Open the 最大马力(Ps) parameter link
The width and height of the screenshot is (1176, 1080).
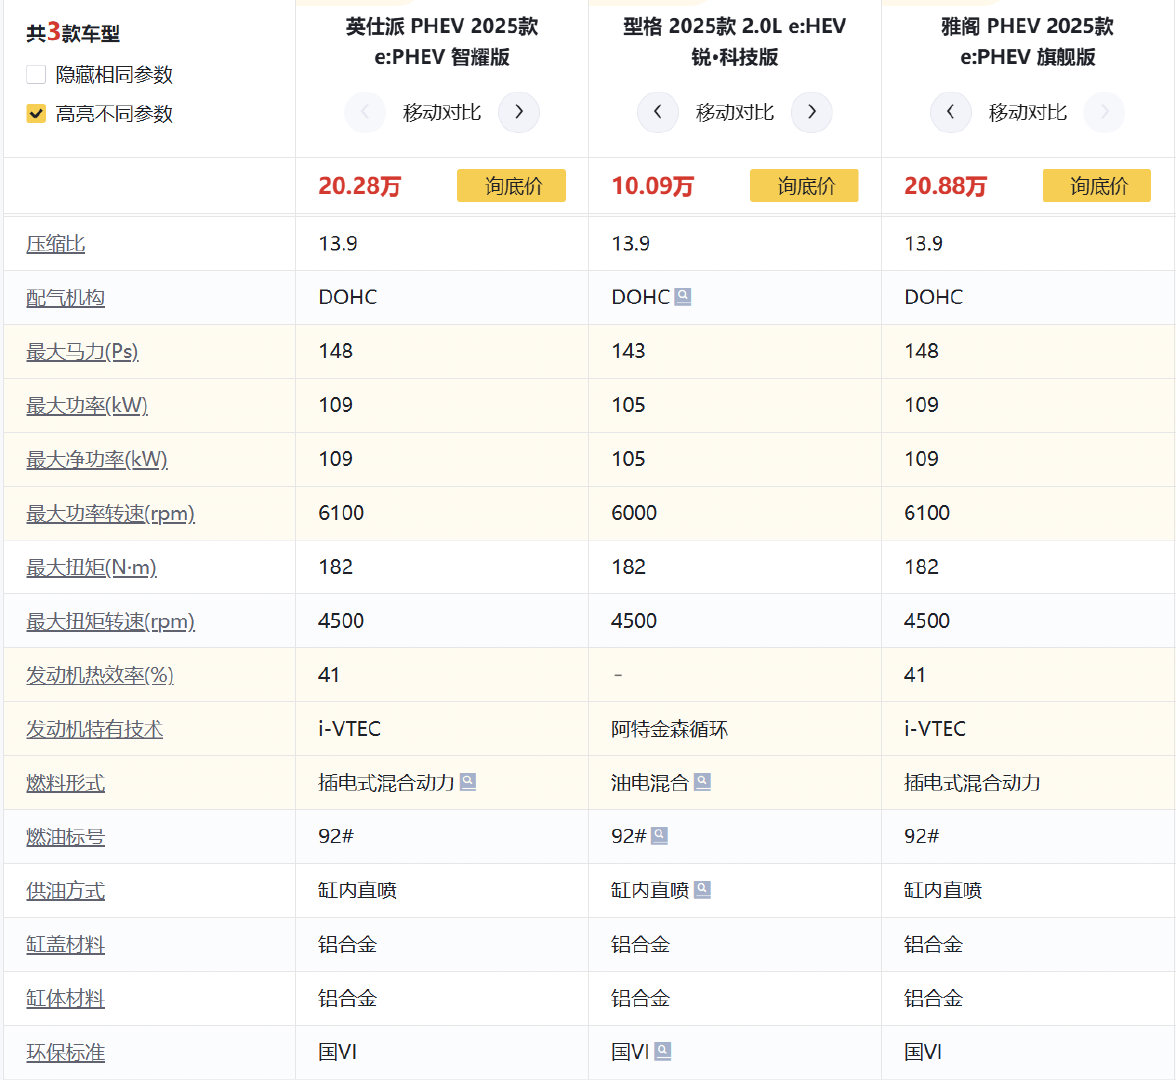point(82,352)
